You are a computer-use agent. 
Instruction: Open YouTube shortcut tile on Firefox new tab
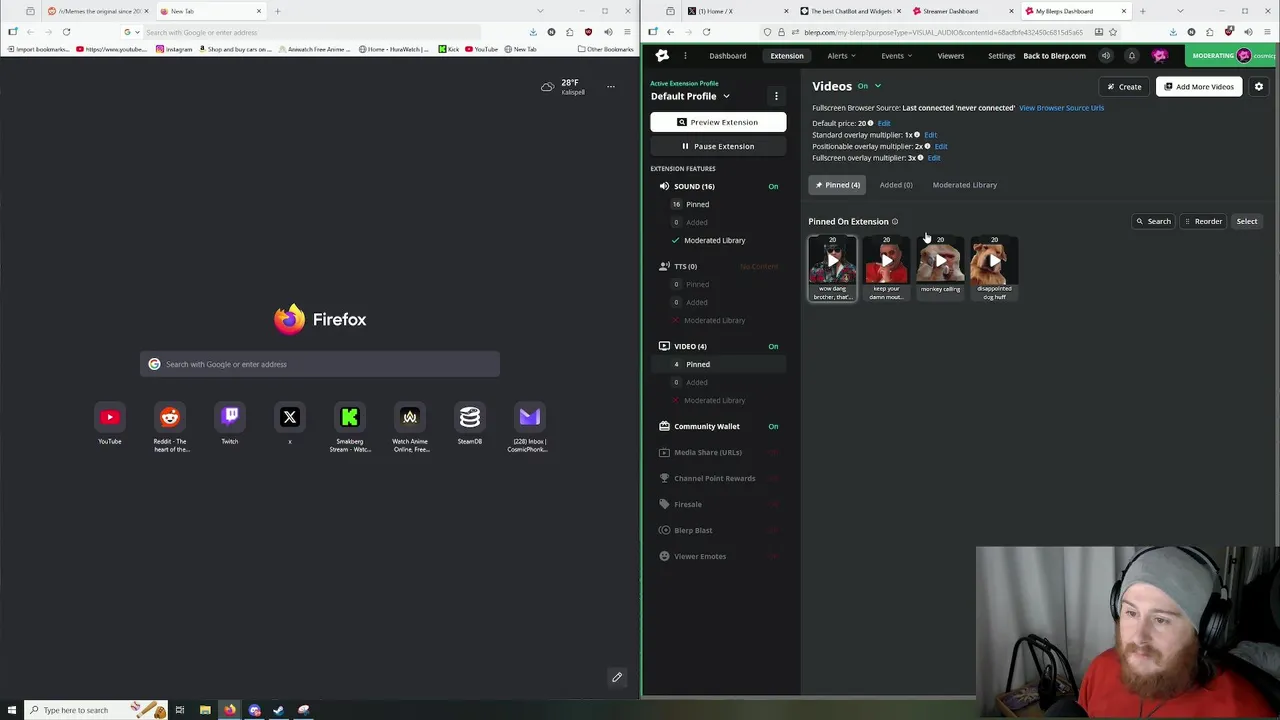(x=110, y=417)
